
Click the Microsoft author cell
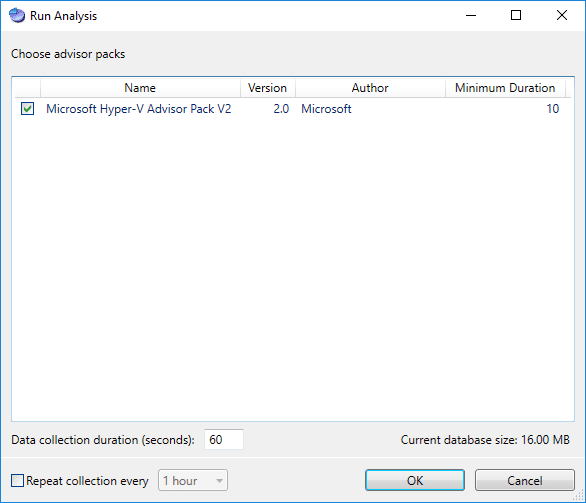326,109
